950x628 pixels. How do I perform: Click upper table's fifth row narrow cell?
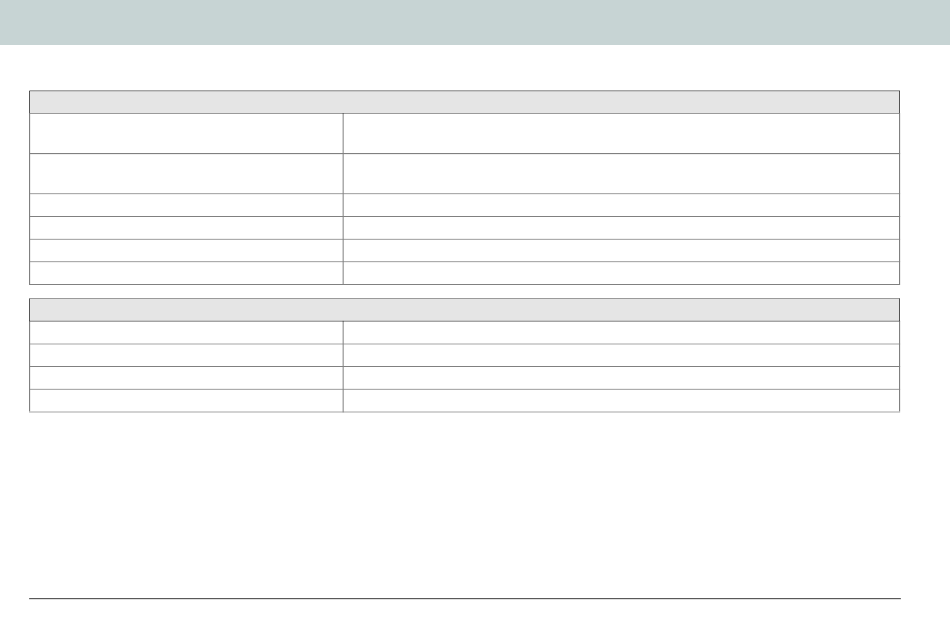coord(186,250)
